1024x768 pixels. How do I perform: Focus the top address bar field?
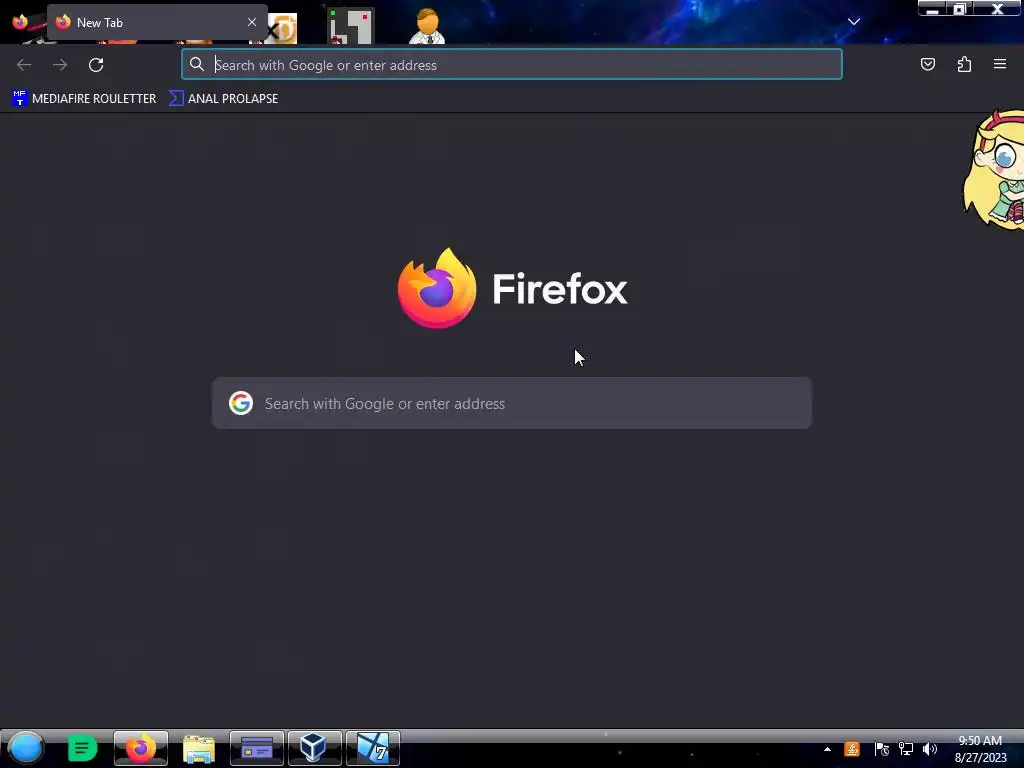512,65
